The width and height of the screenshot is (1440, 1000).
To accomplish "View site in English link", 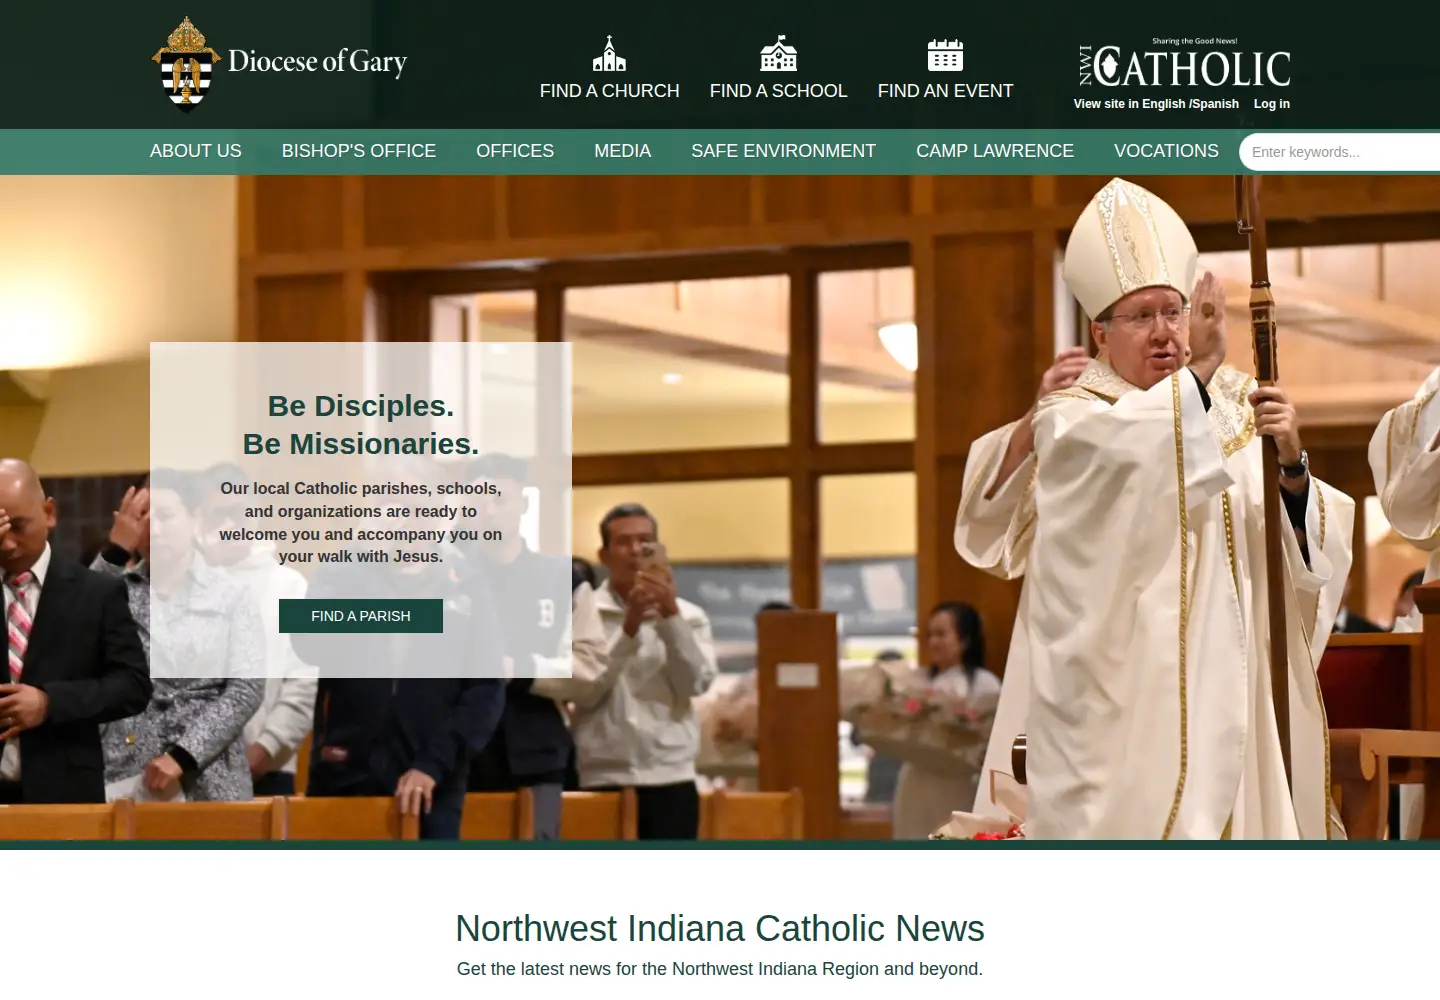I will (x=1129, y=104).
